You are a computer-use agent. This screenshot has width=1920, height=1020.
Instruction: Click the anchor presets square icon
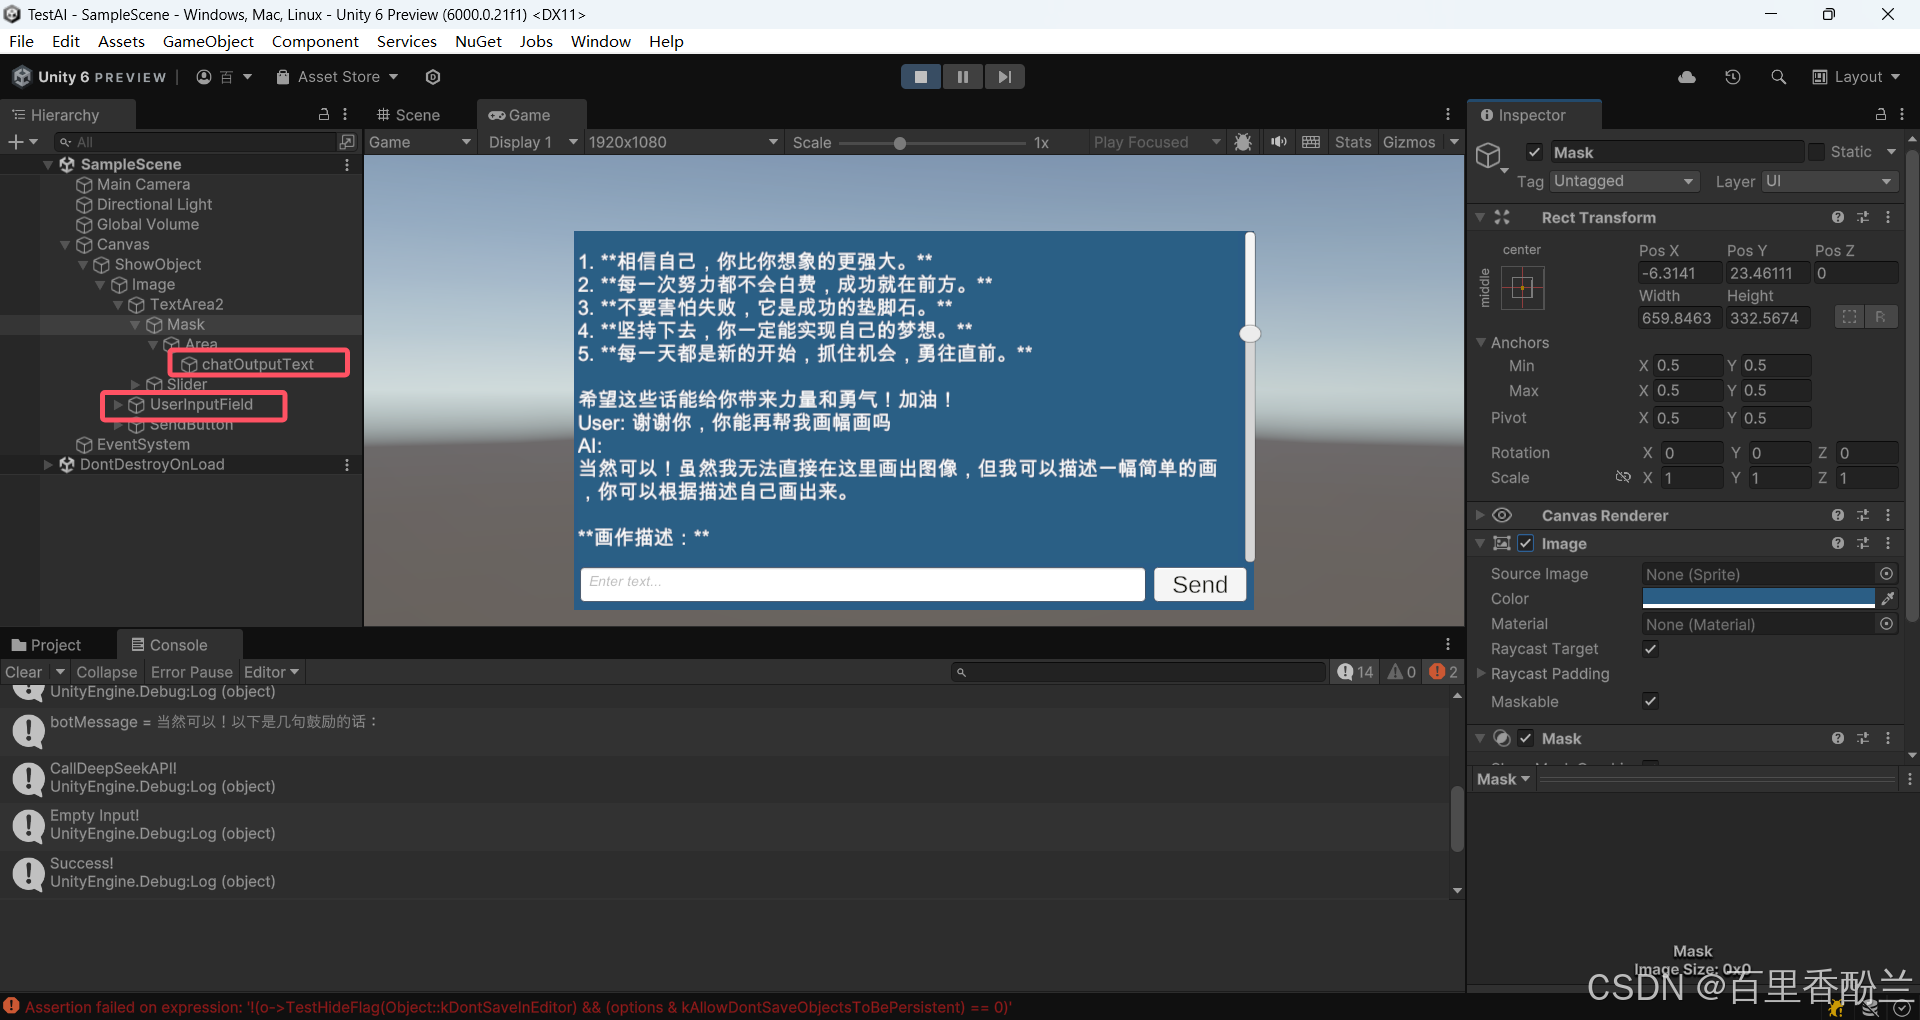[1522, 289]
